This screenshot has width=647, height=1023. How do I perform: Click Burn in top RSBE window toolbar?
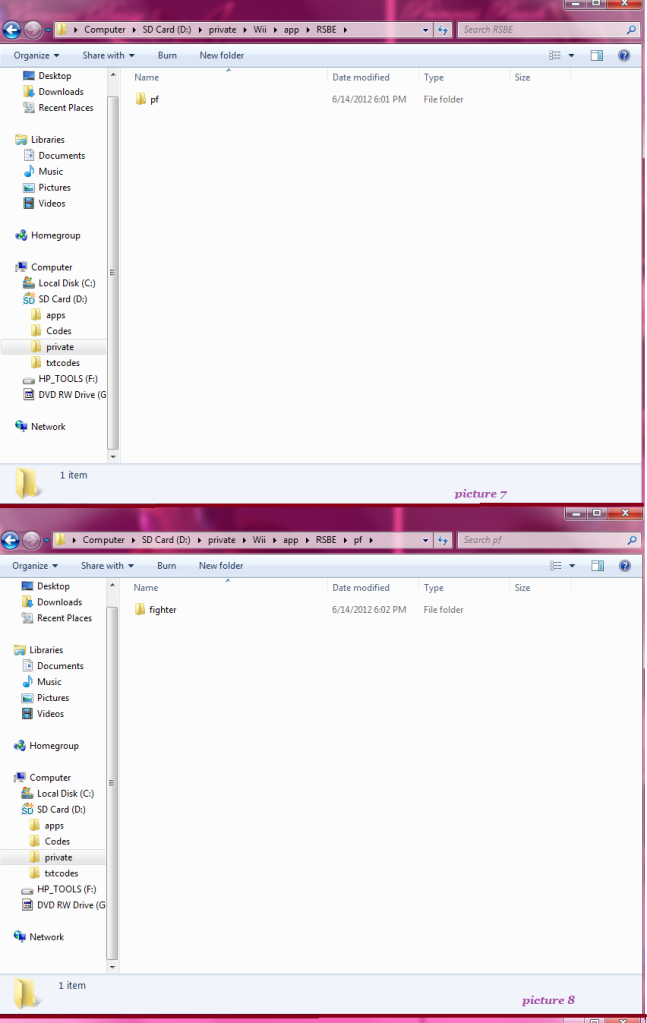point(167,55)
